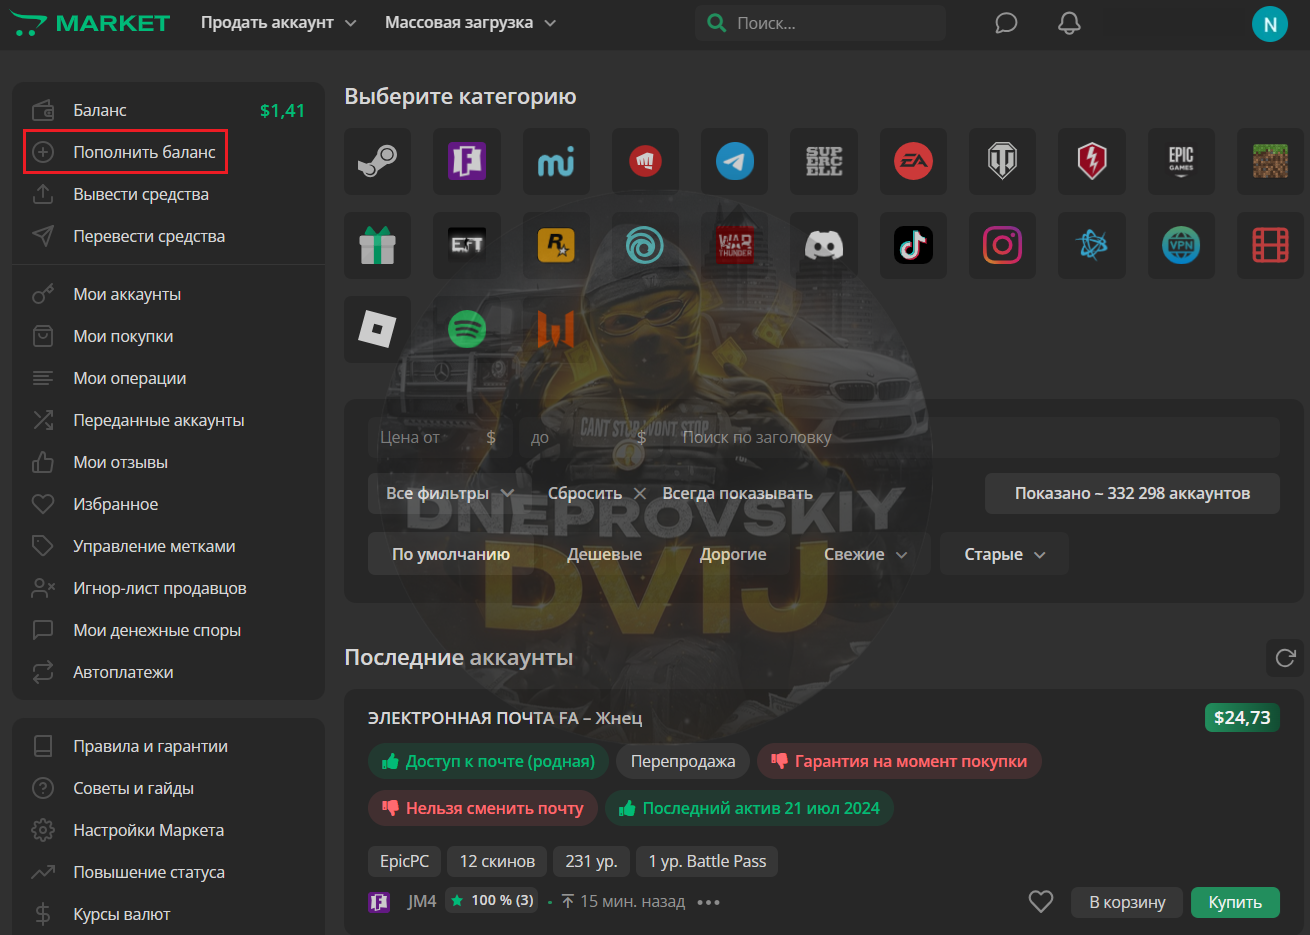The width and height of the screenshot is (1310, 935).
Task: Open the Spotify category
Action: coord(466,329)
